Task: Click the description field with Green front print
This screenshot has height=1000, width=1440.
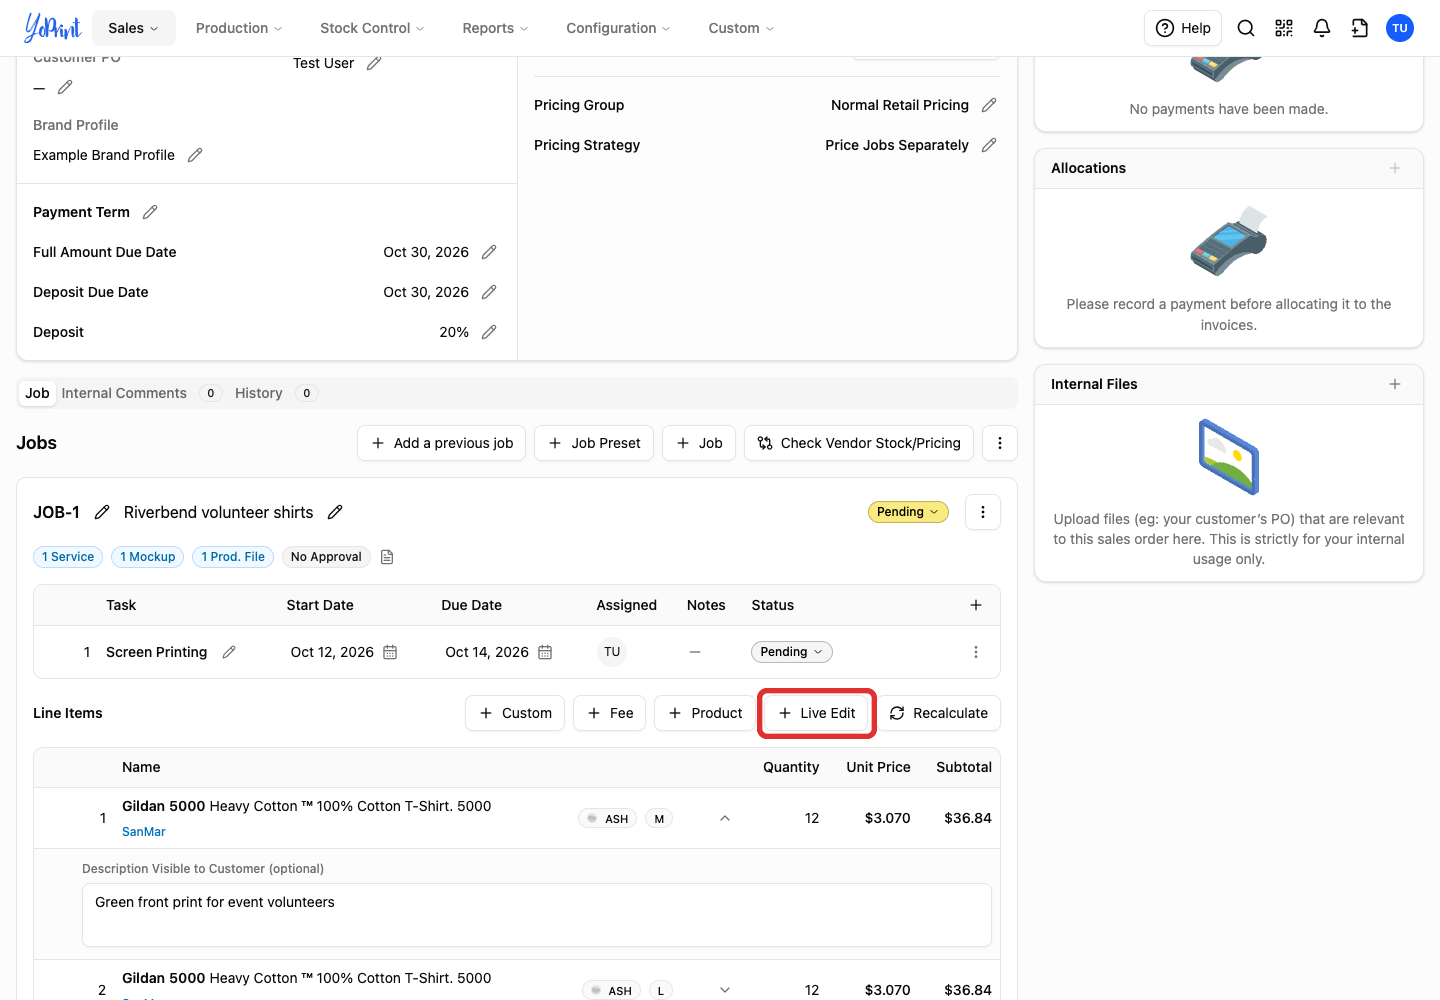Action: 537,915
